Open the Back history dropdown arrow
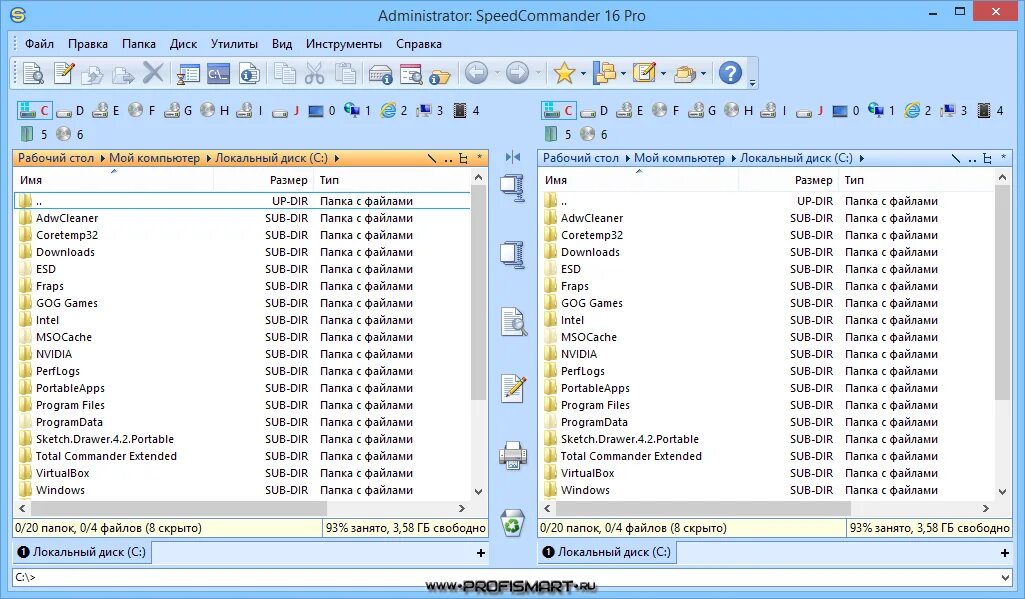The height and width of the screenshot is (599, 1025). [x=497, y=73]
